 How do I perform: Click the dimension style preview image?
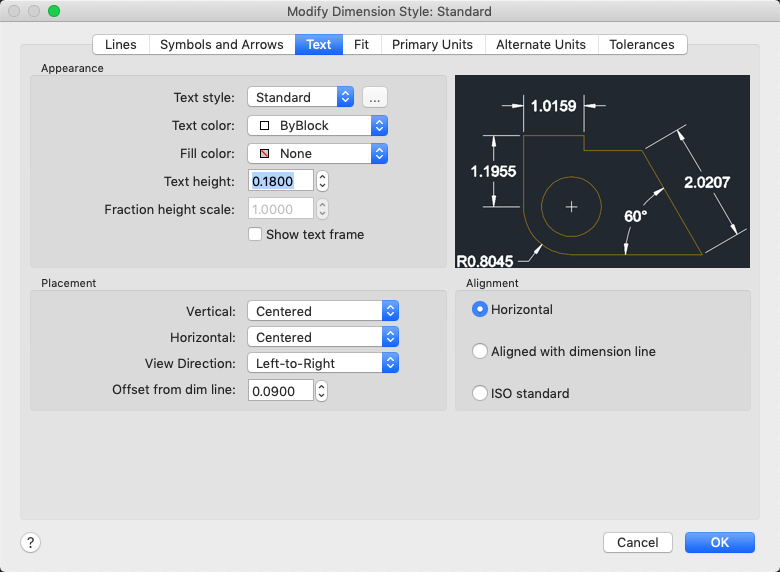click(x=602, y=171)
